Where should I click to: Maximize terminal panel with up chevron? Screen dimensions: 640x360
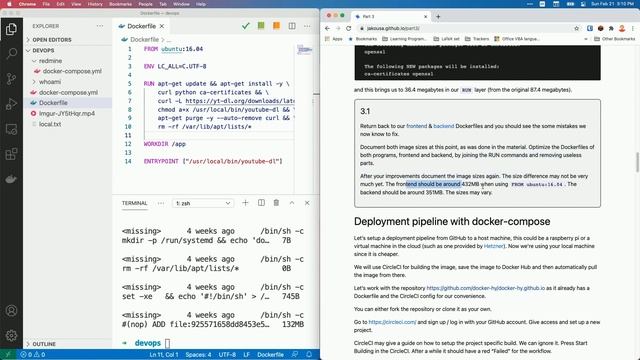(292, 203)
